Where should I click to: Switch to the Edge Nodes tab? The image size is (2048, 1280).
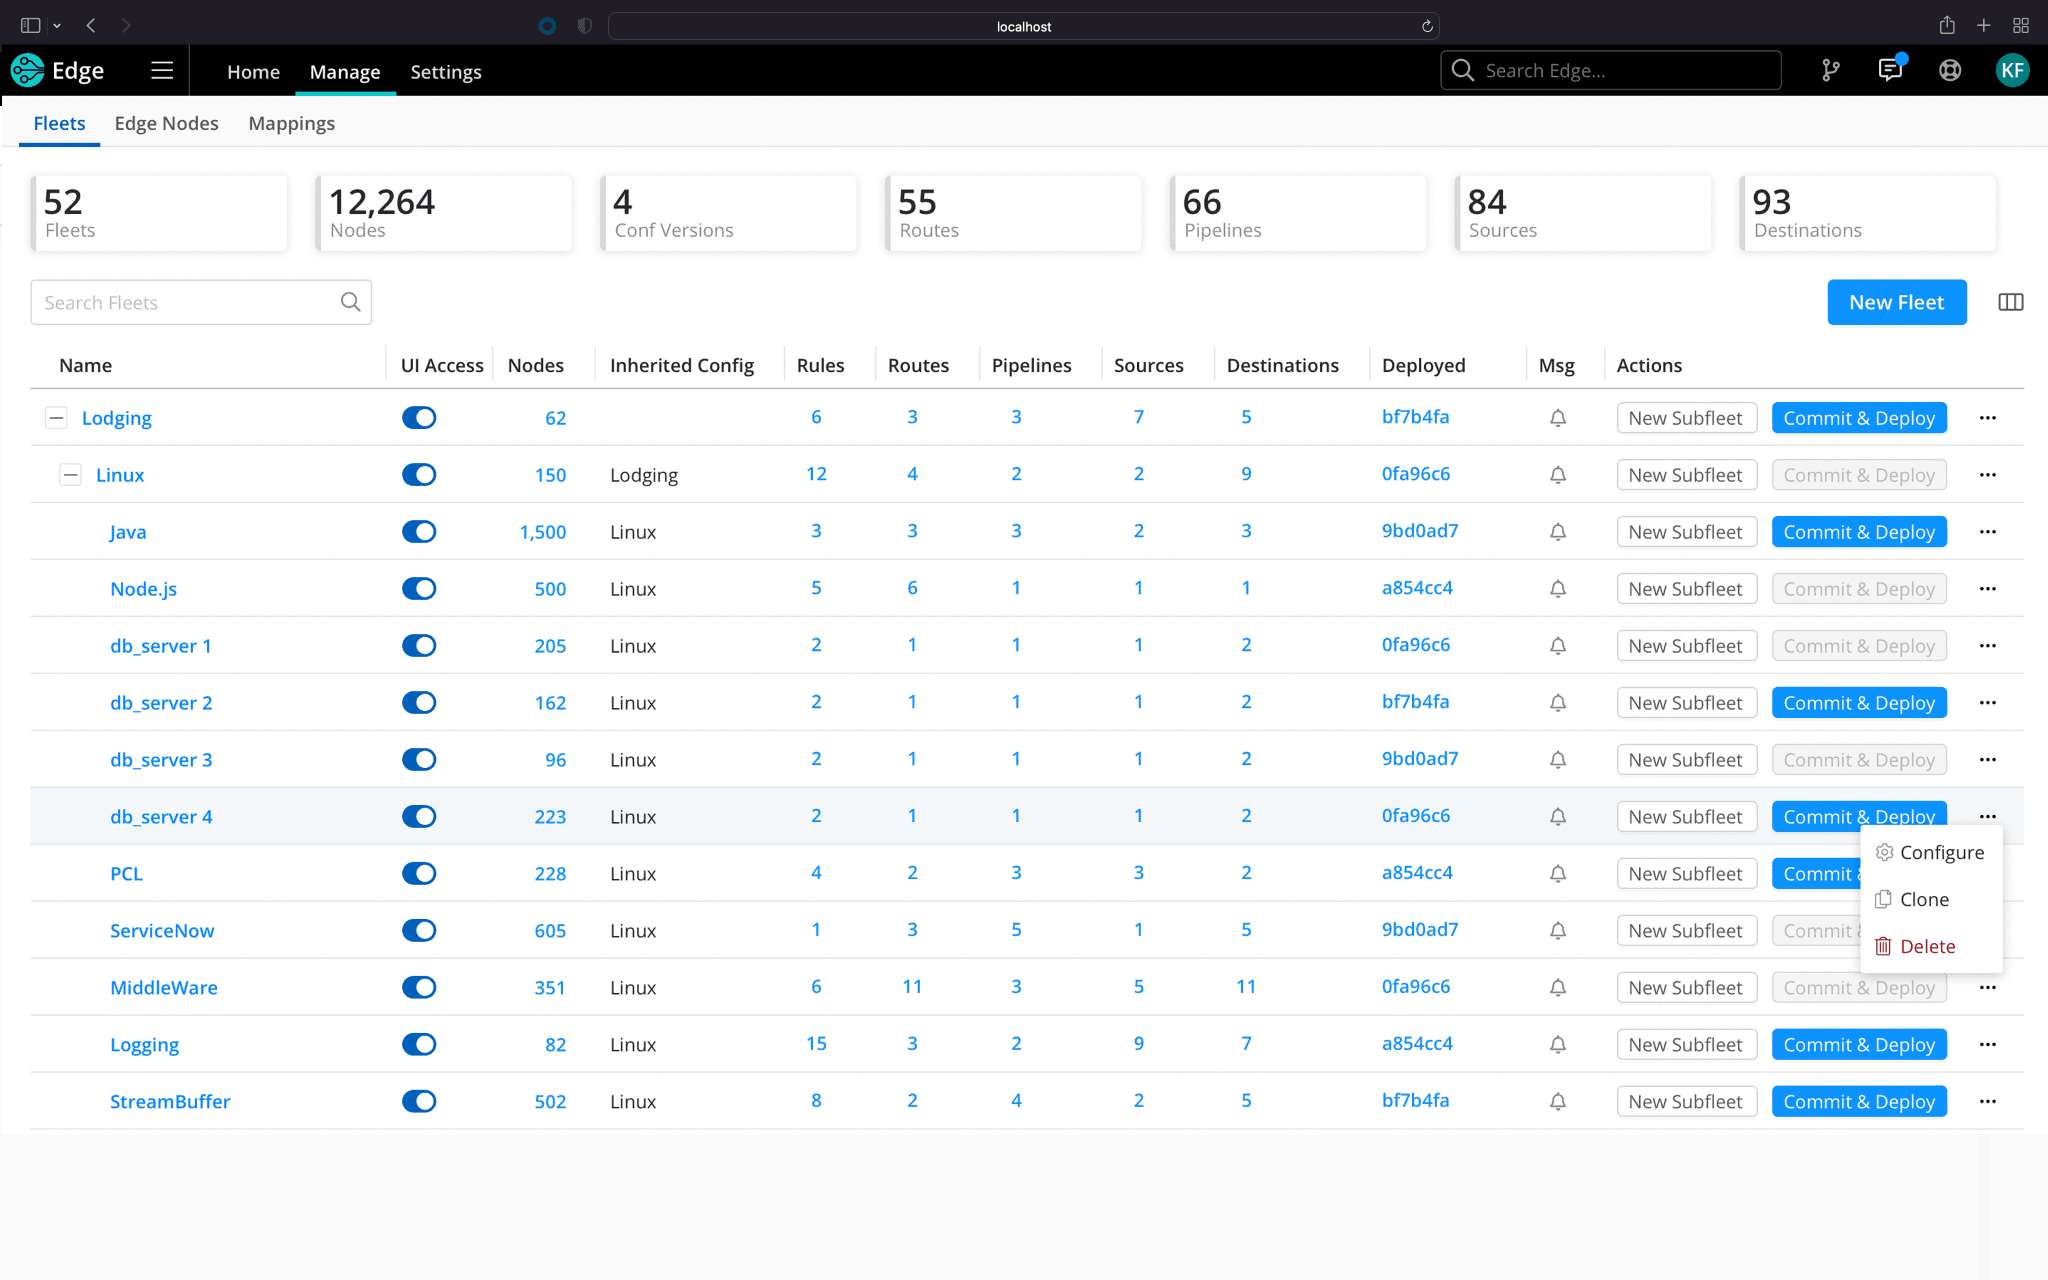coord(166,123)
